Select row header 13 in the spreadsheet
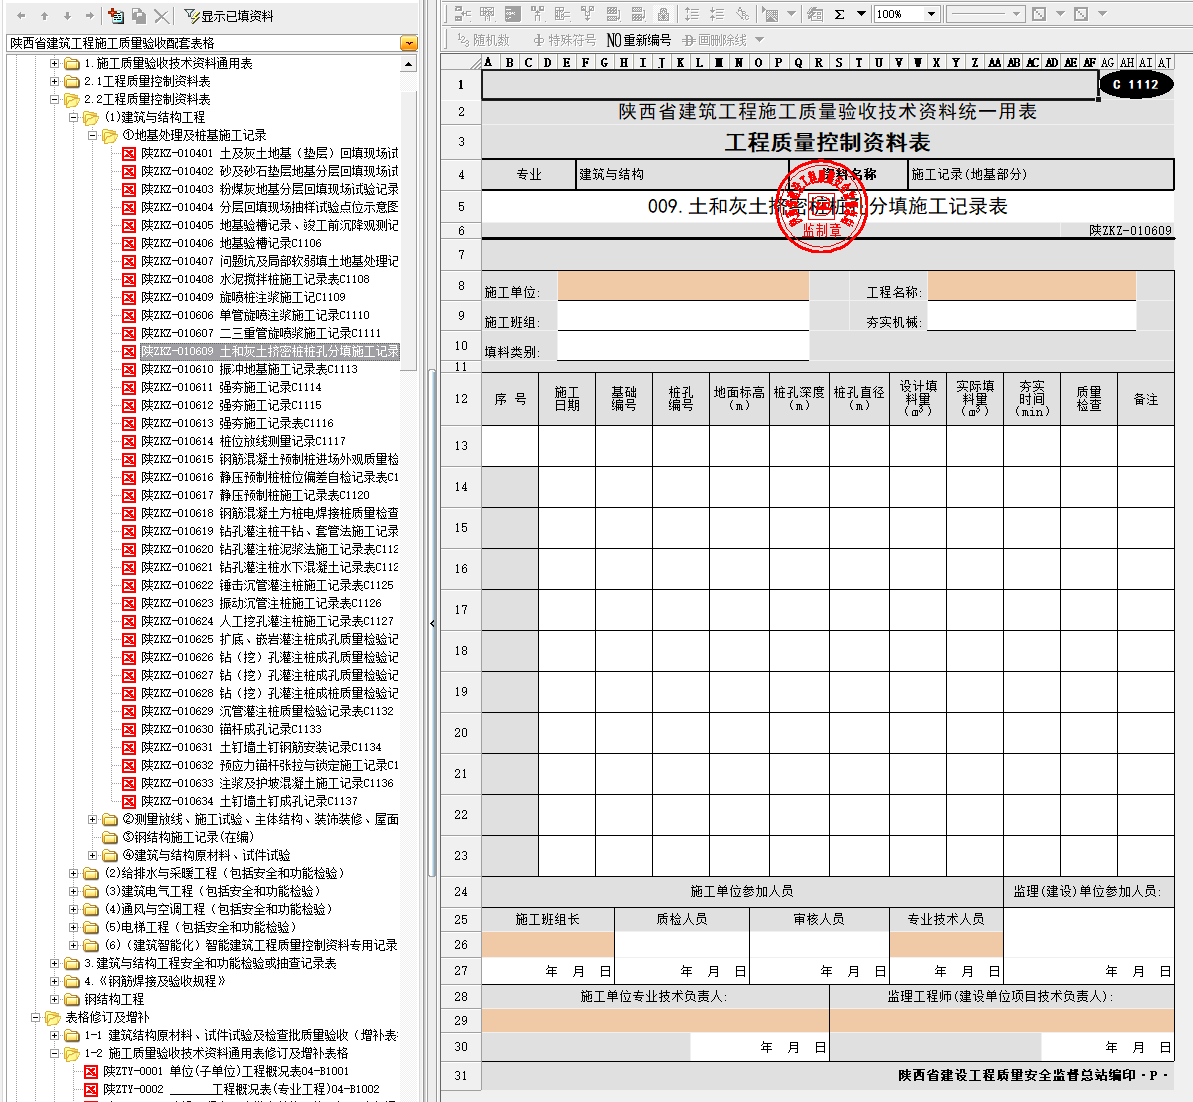Screen dimensions: 1193x1102 (x=461, y=446)
